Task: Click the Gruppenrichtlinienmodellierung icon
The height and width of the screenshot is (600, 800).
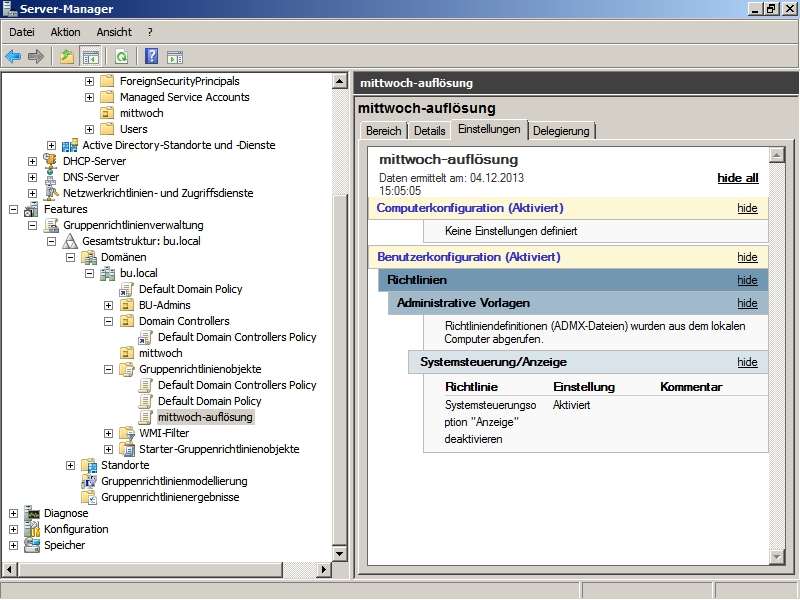Action: [x=89, y=481]
